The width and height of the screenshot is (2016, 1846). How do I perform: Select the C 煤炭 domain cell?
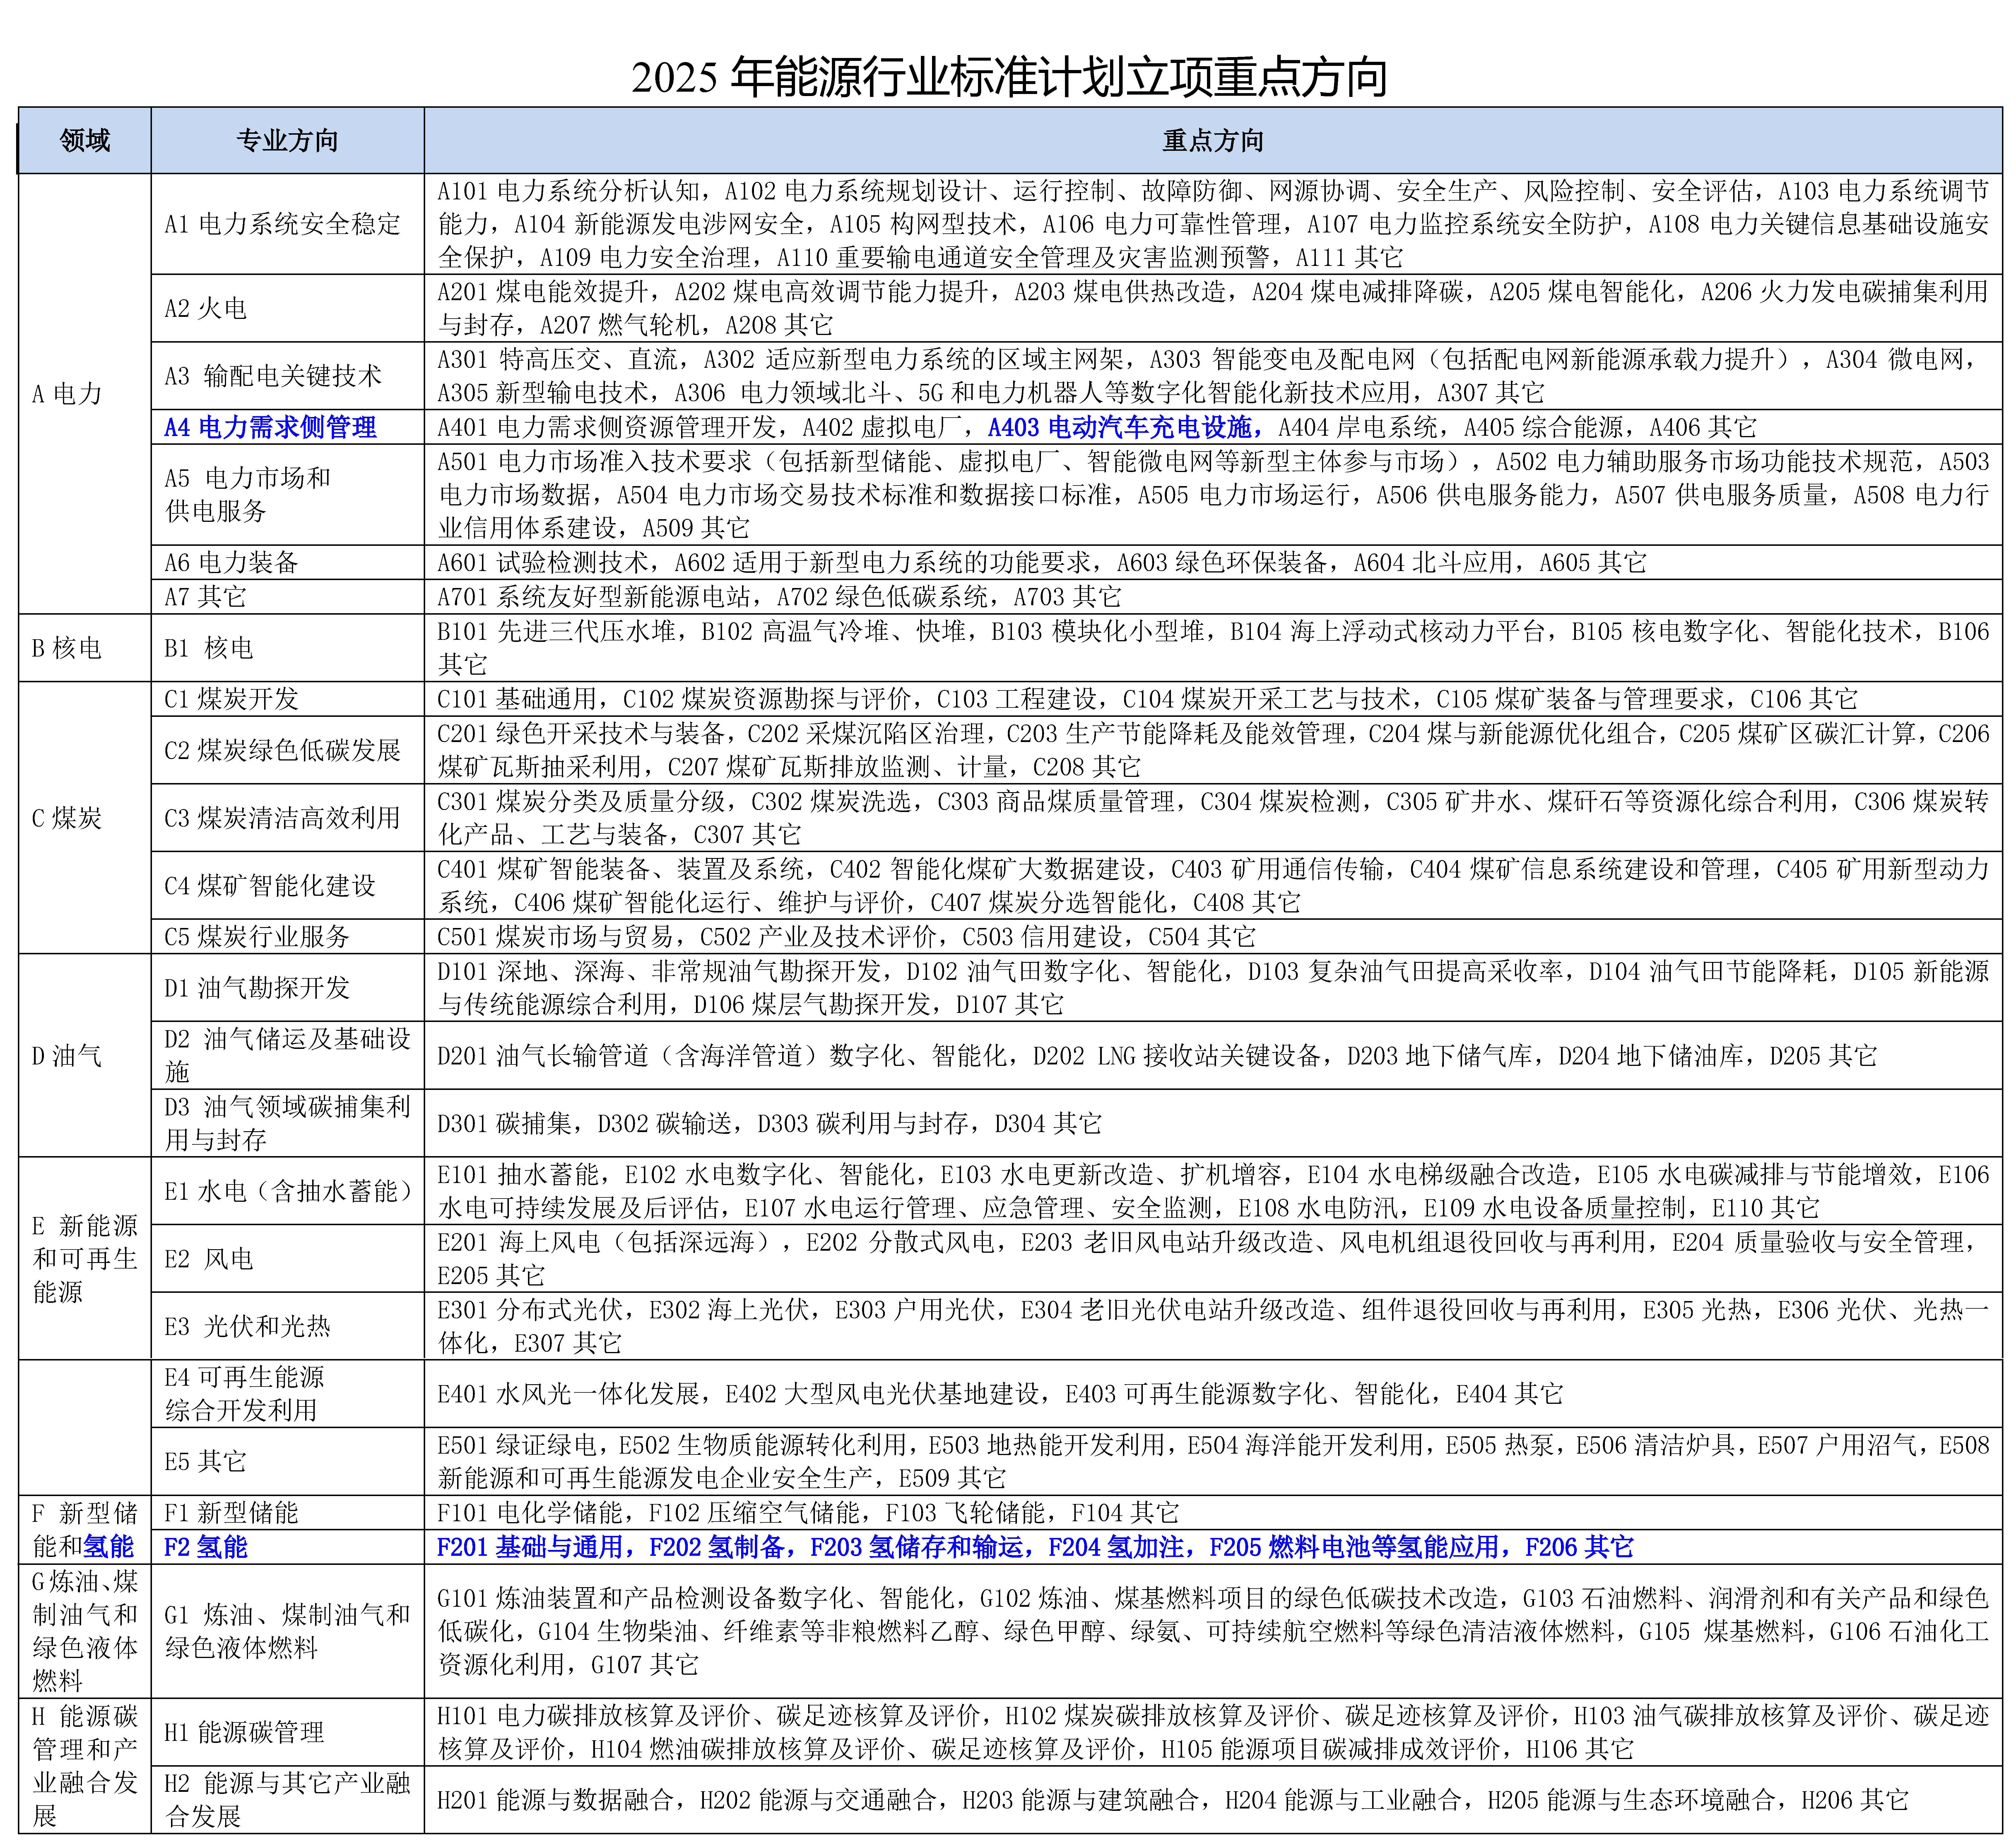(67, 818)
